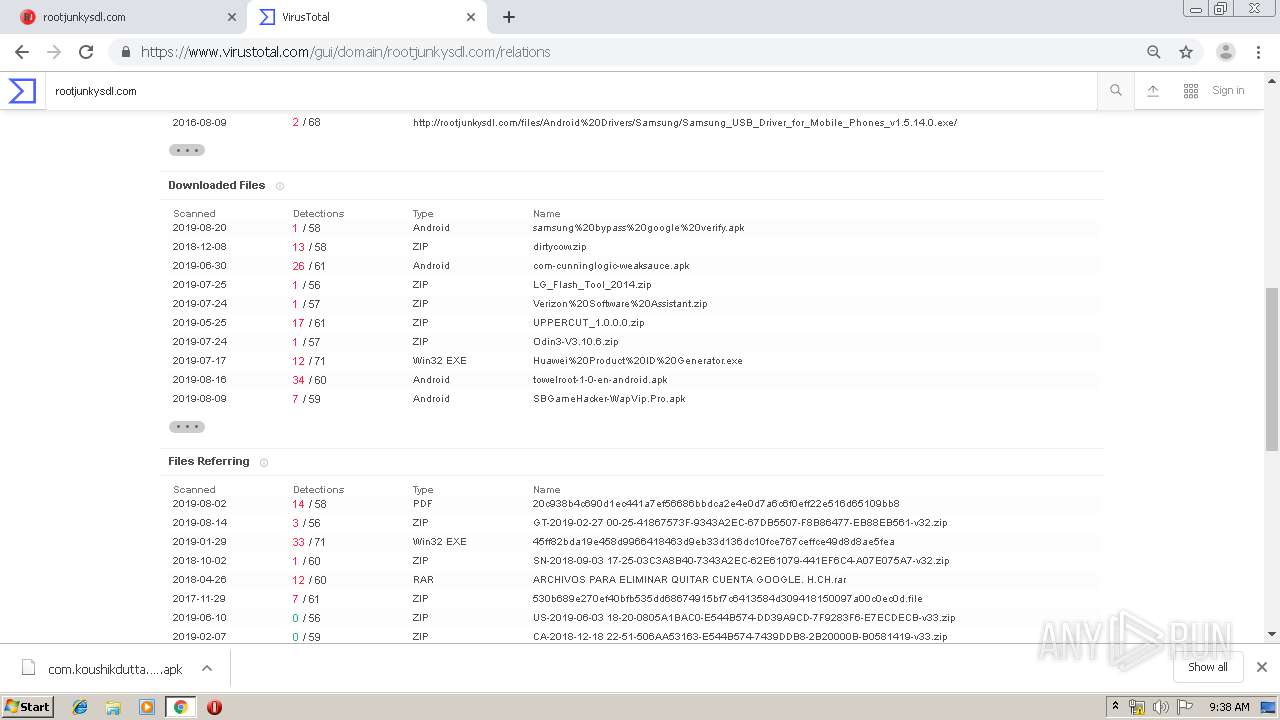Click the page vertical scrollbar
Viewport: 1280px width, 720px height.
coord(1272,370)
